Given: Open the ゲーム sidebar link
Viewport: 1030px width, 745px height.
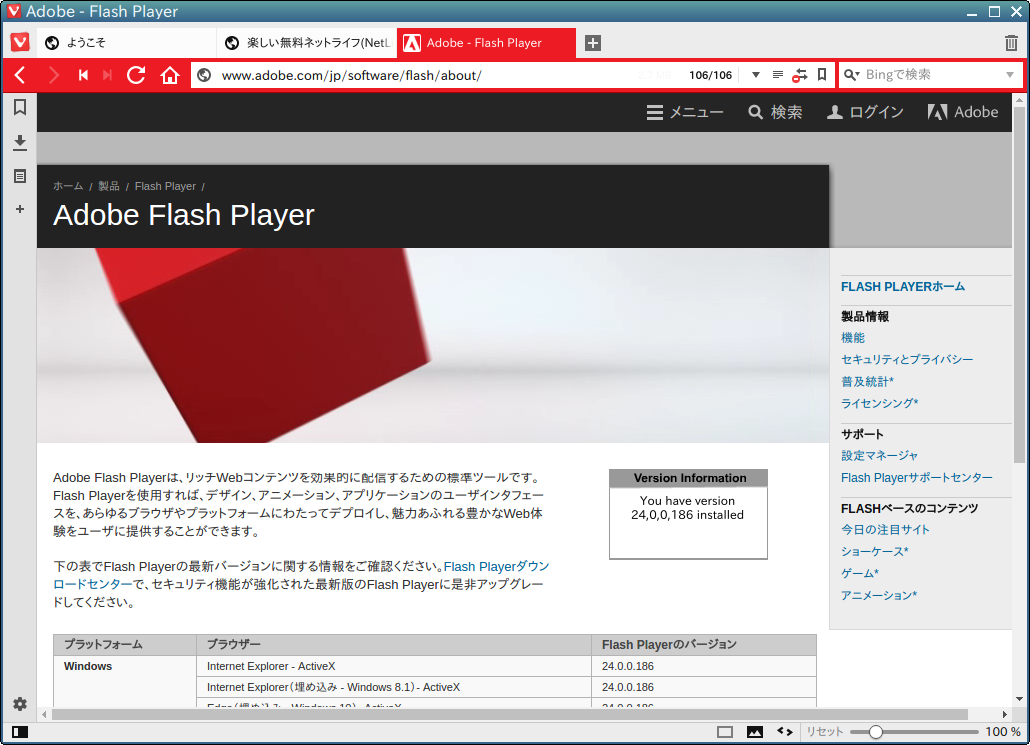Looking at the screenshot, I should pos(860,574).
